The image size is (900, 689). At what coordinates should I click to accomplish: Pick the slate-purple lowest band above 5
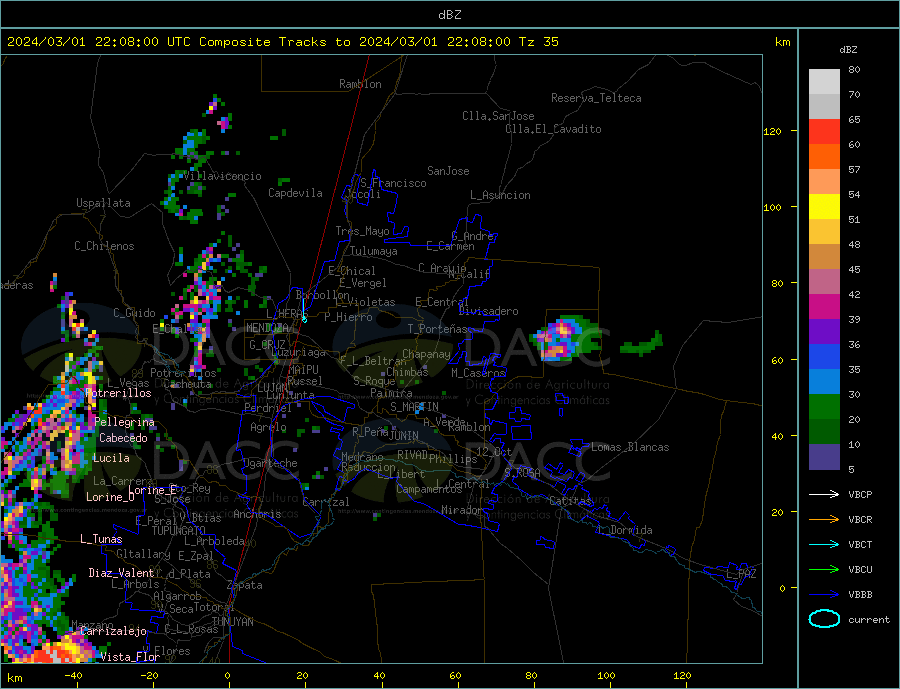point(824,457)
